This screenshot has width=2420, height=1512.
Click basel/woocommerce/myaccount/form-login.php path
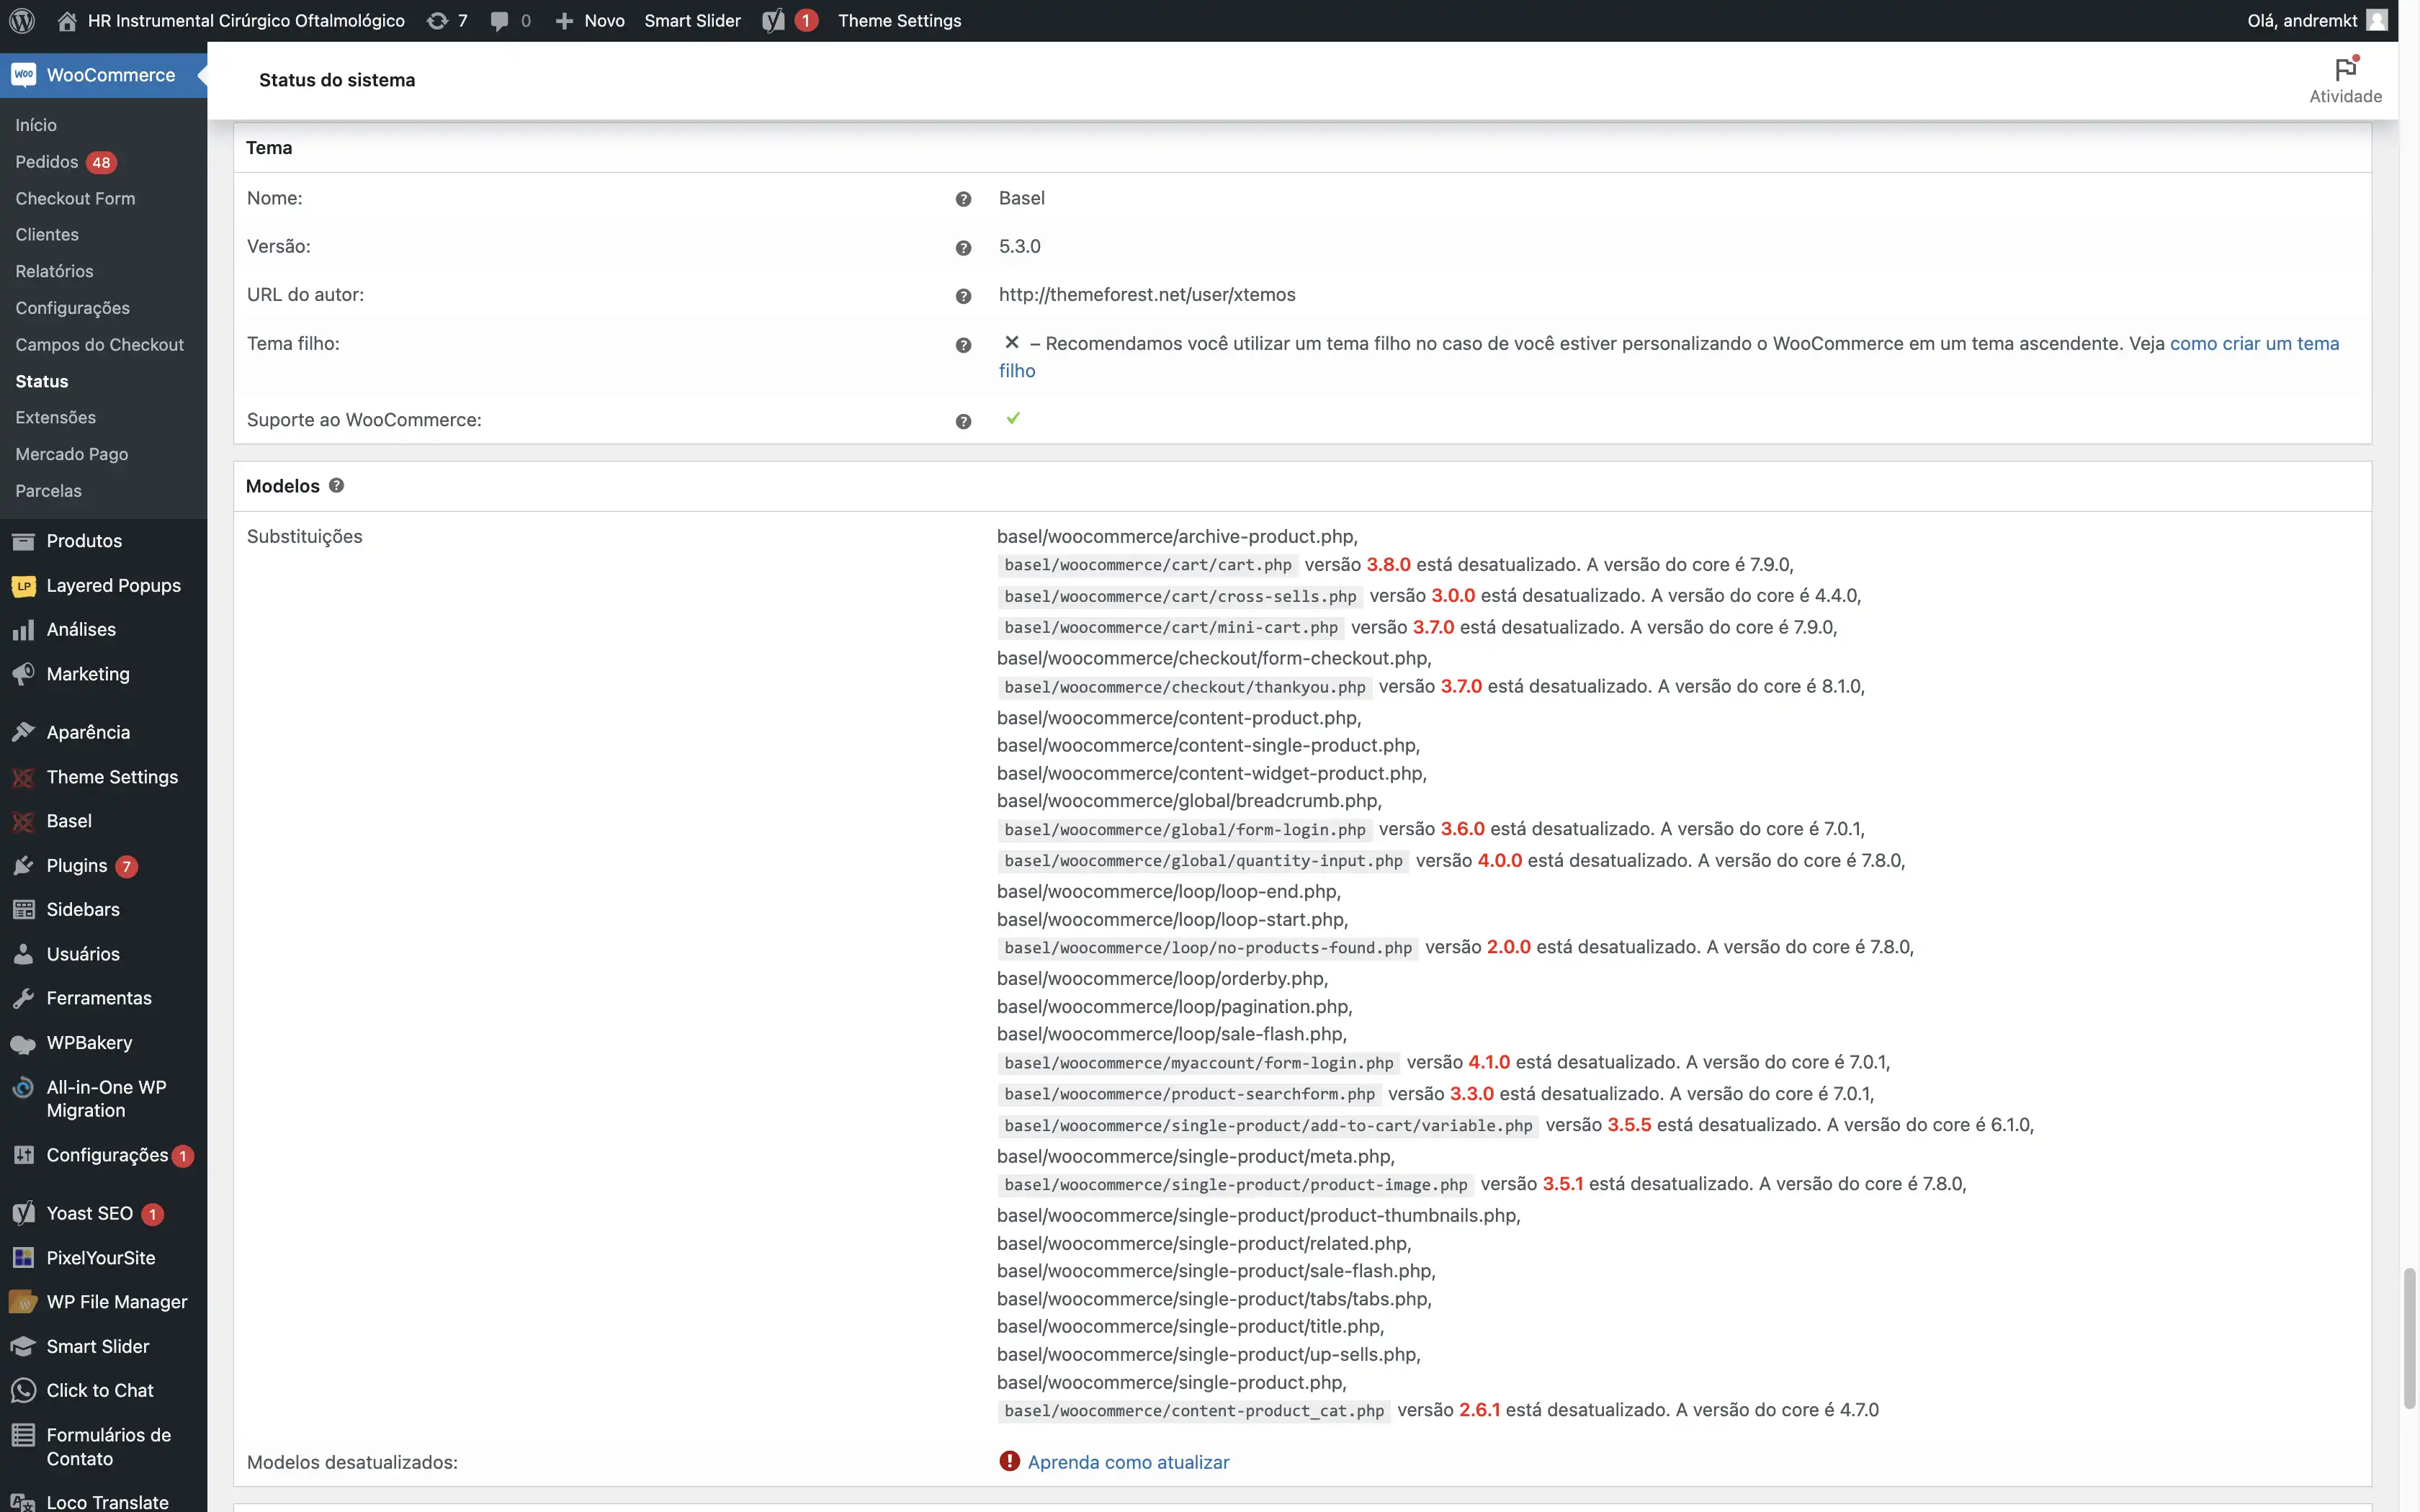pos(1198,1062)
